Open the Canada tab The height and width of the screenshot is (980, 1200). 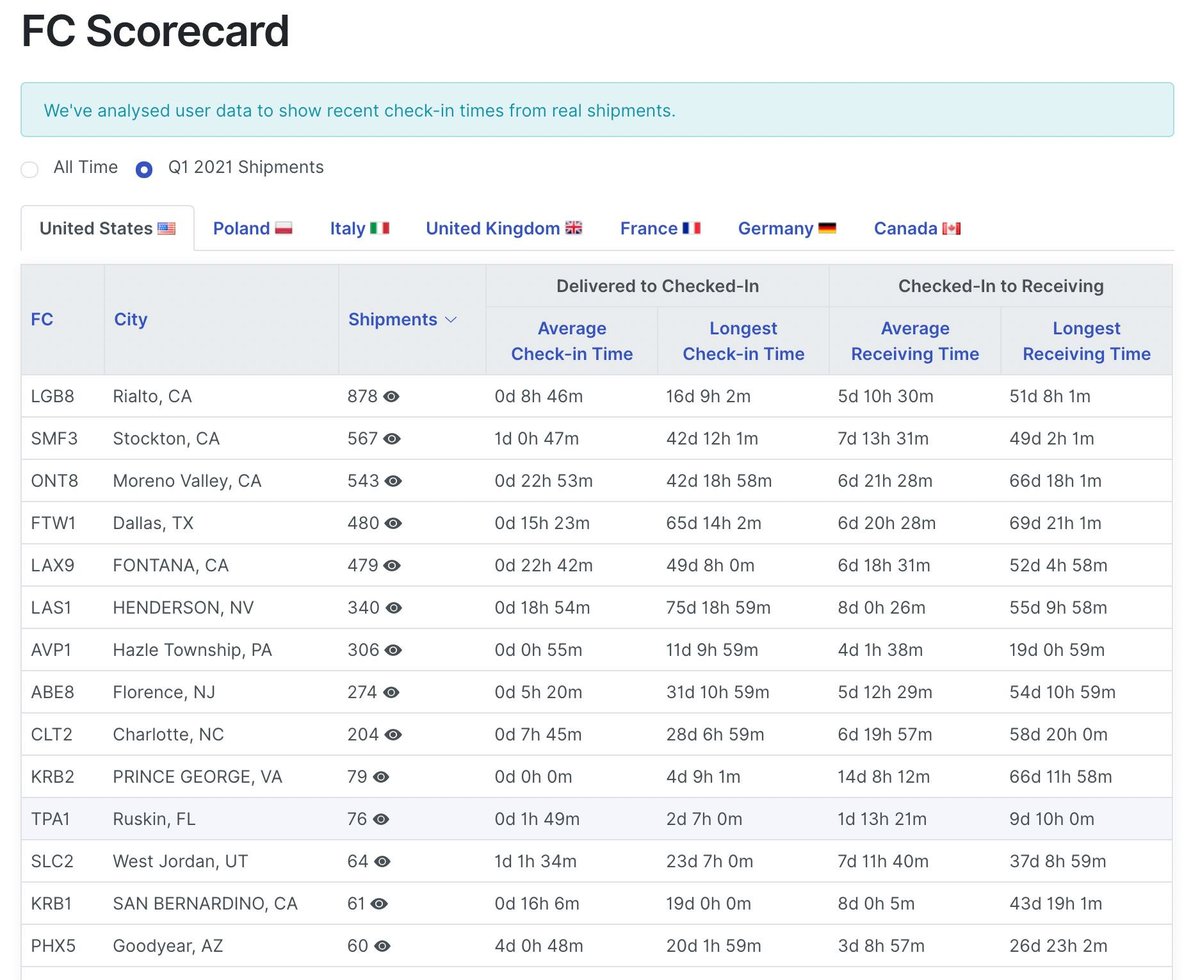917,228
